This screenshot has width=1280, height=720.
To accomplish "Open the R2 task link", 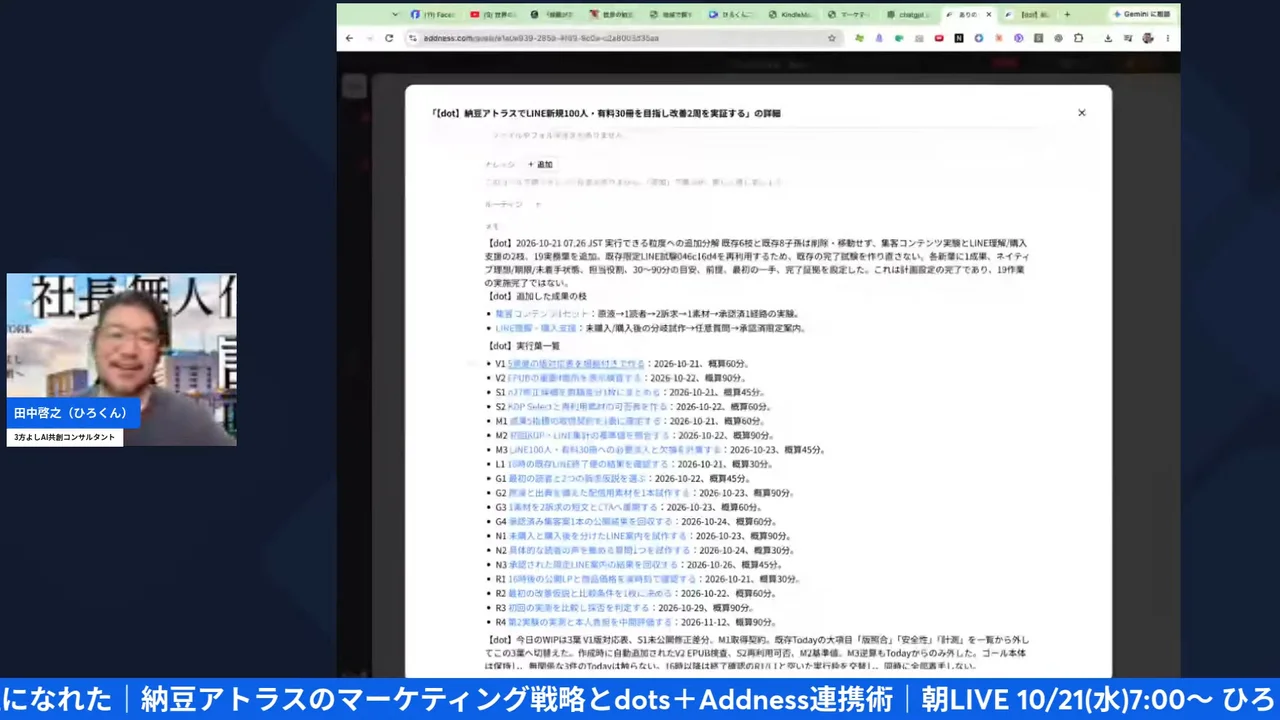I will [592, 593].
